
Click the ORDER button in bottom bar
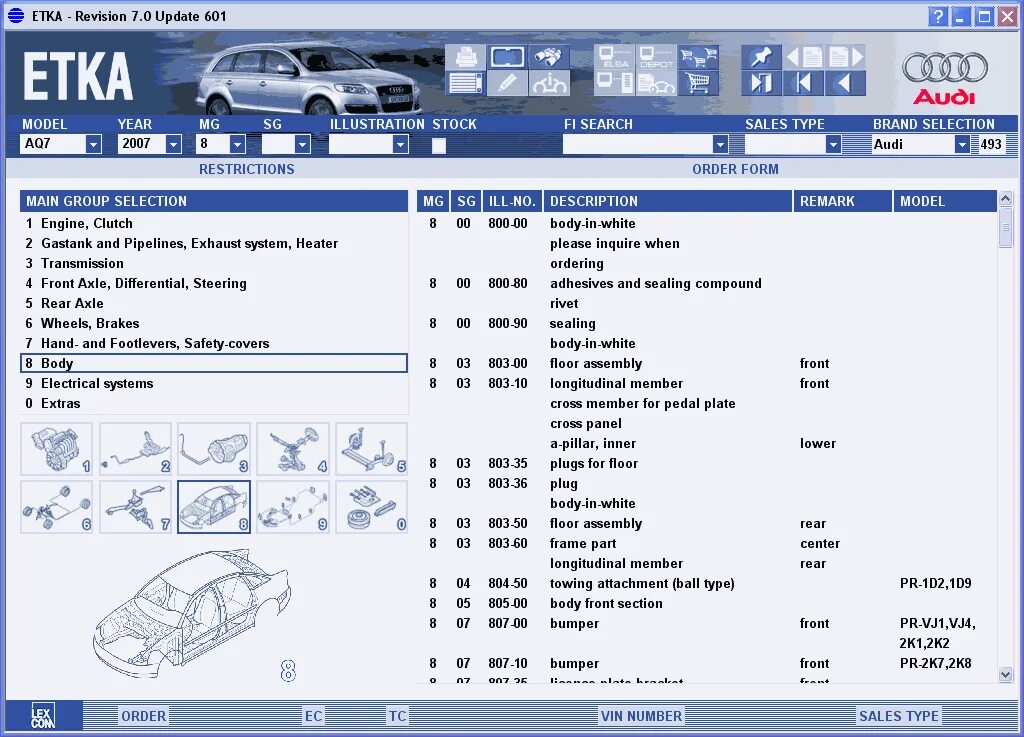[144, 716]
